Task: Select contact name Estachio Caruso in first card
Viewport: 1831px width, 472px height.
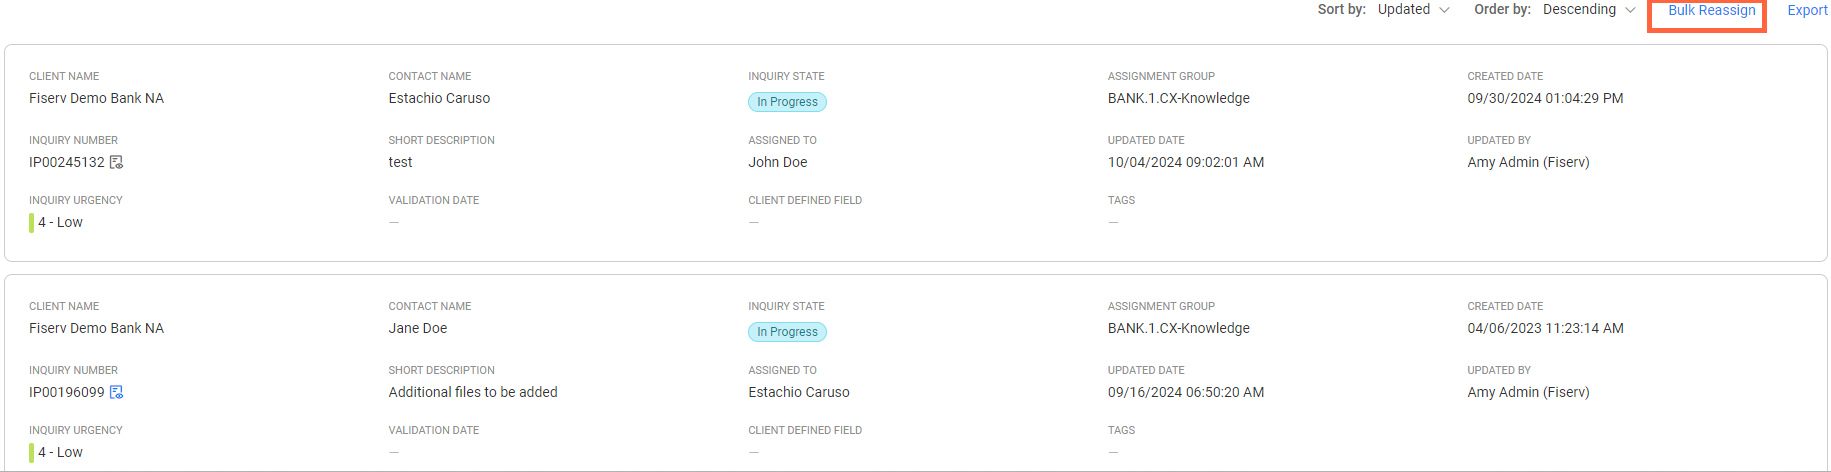Action: point(439,98)
